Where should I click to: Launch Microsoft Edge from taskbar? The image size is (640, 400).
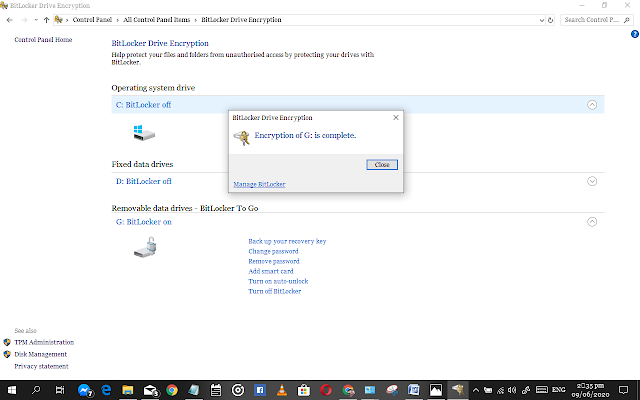[x=106, y=390]
